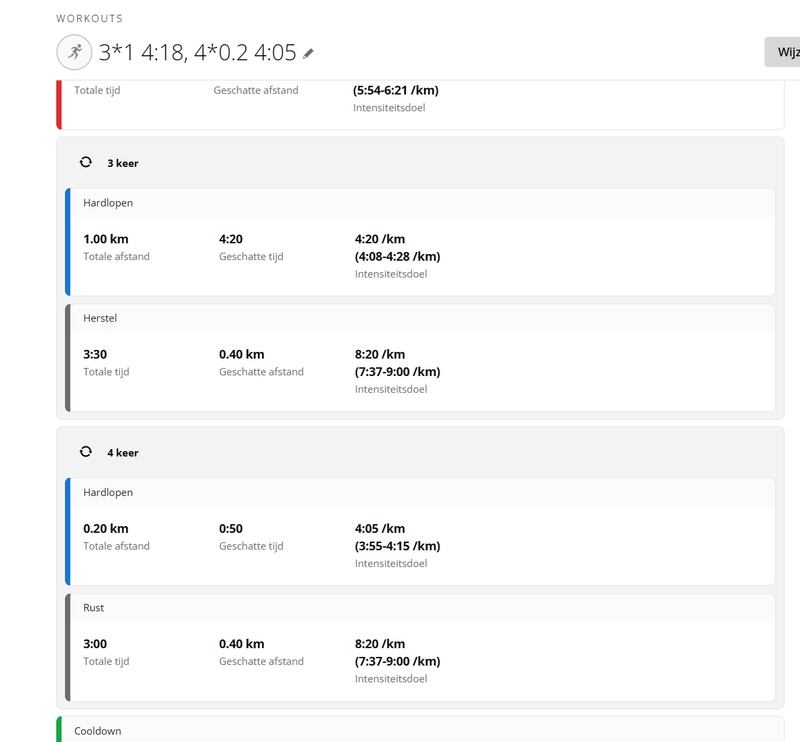800x742 pixels.
Task: Go to the WORKOUTS breadcrumb link
Action: [90, 19]
